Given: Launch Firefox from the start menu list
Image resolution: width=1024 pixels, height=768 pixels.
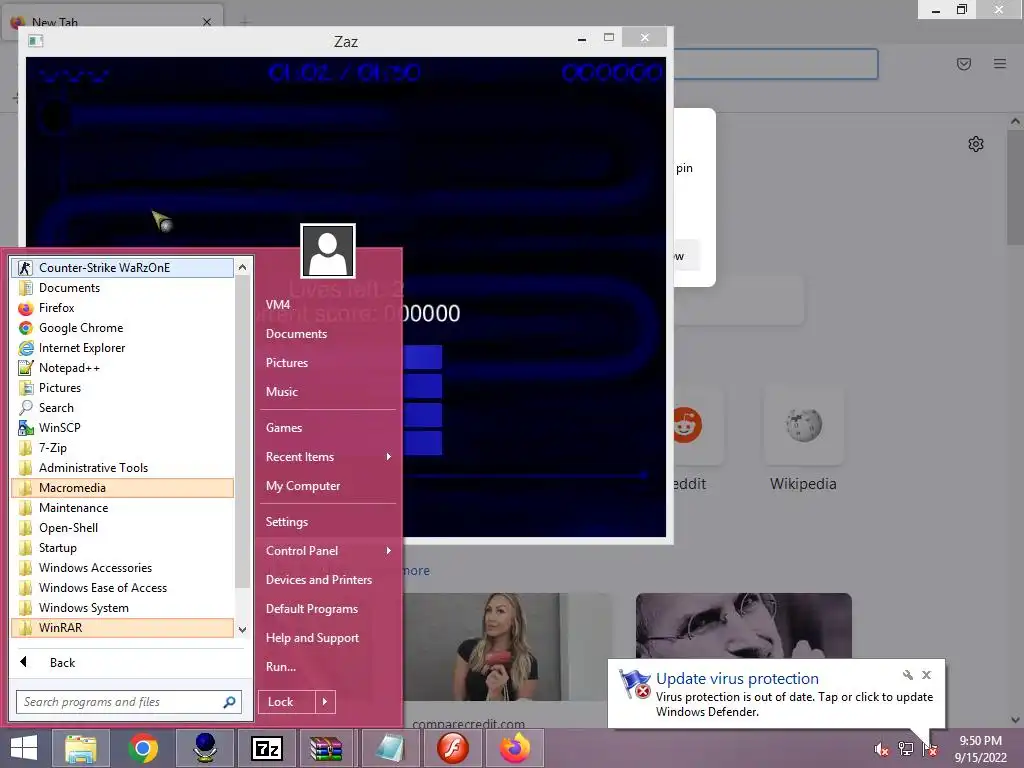Looking at the screenshot, I should 122,308.
